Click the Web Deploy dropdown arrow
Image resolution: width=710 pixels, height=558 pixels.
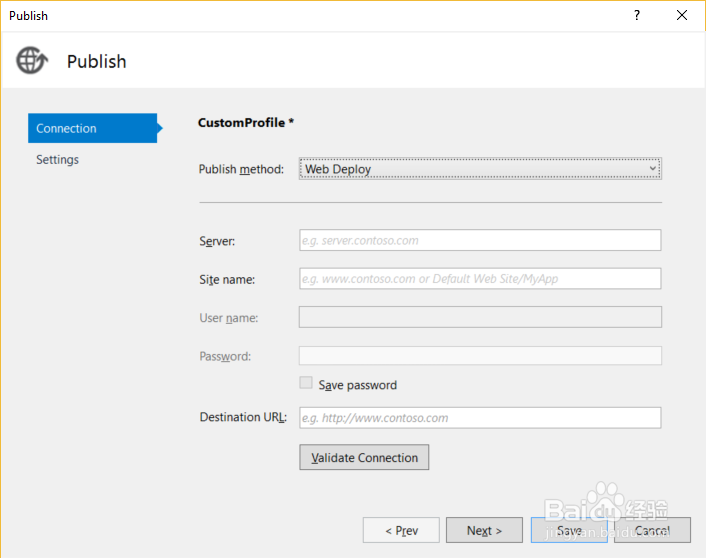coord(653,169)
